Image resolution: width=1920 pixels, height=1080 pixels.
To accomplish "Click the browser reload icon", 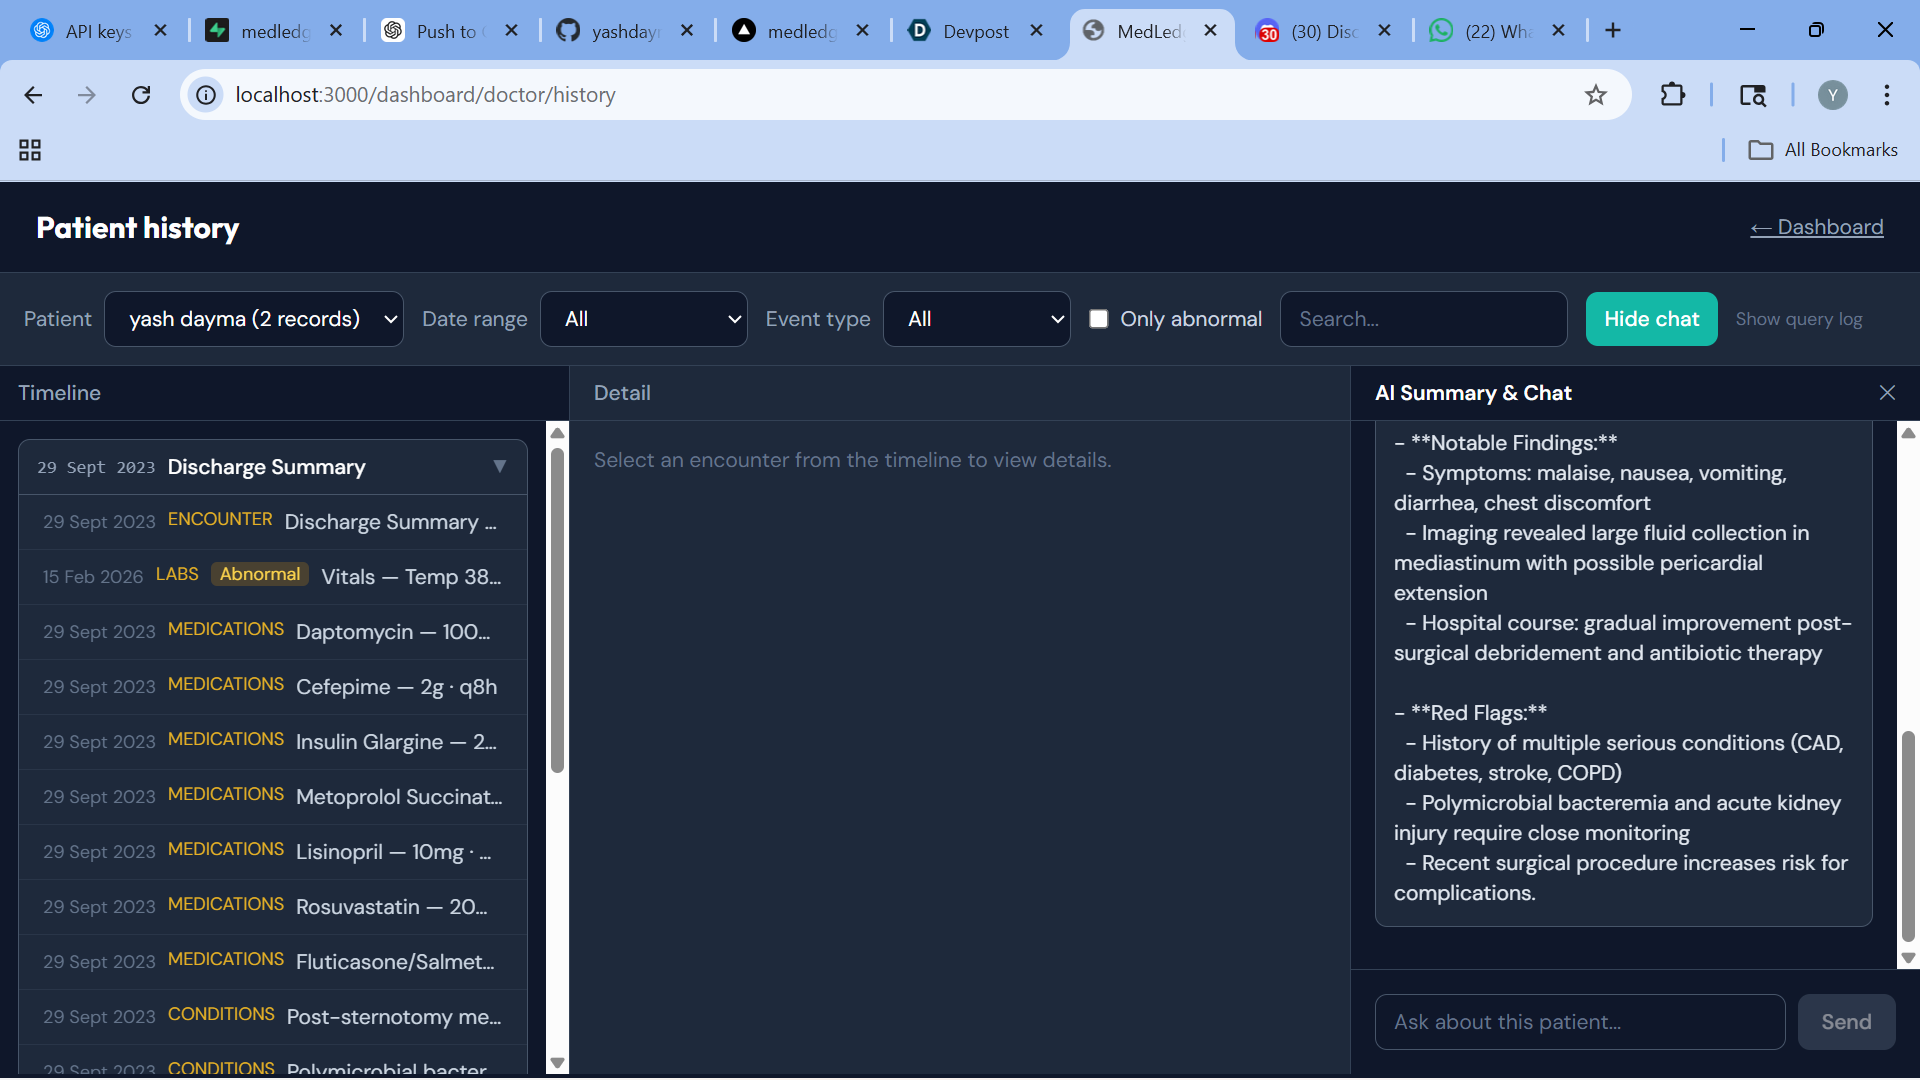I will pyautogui.click(x=141, y=95).
